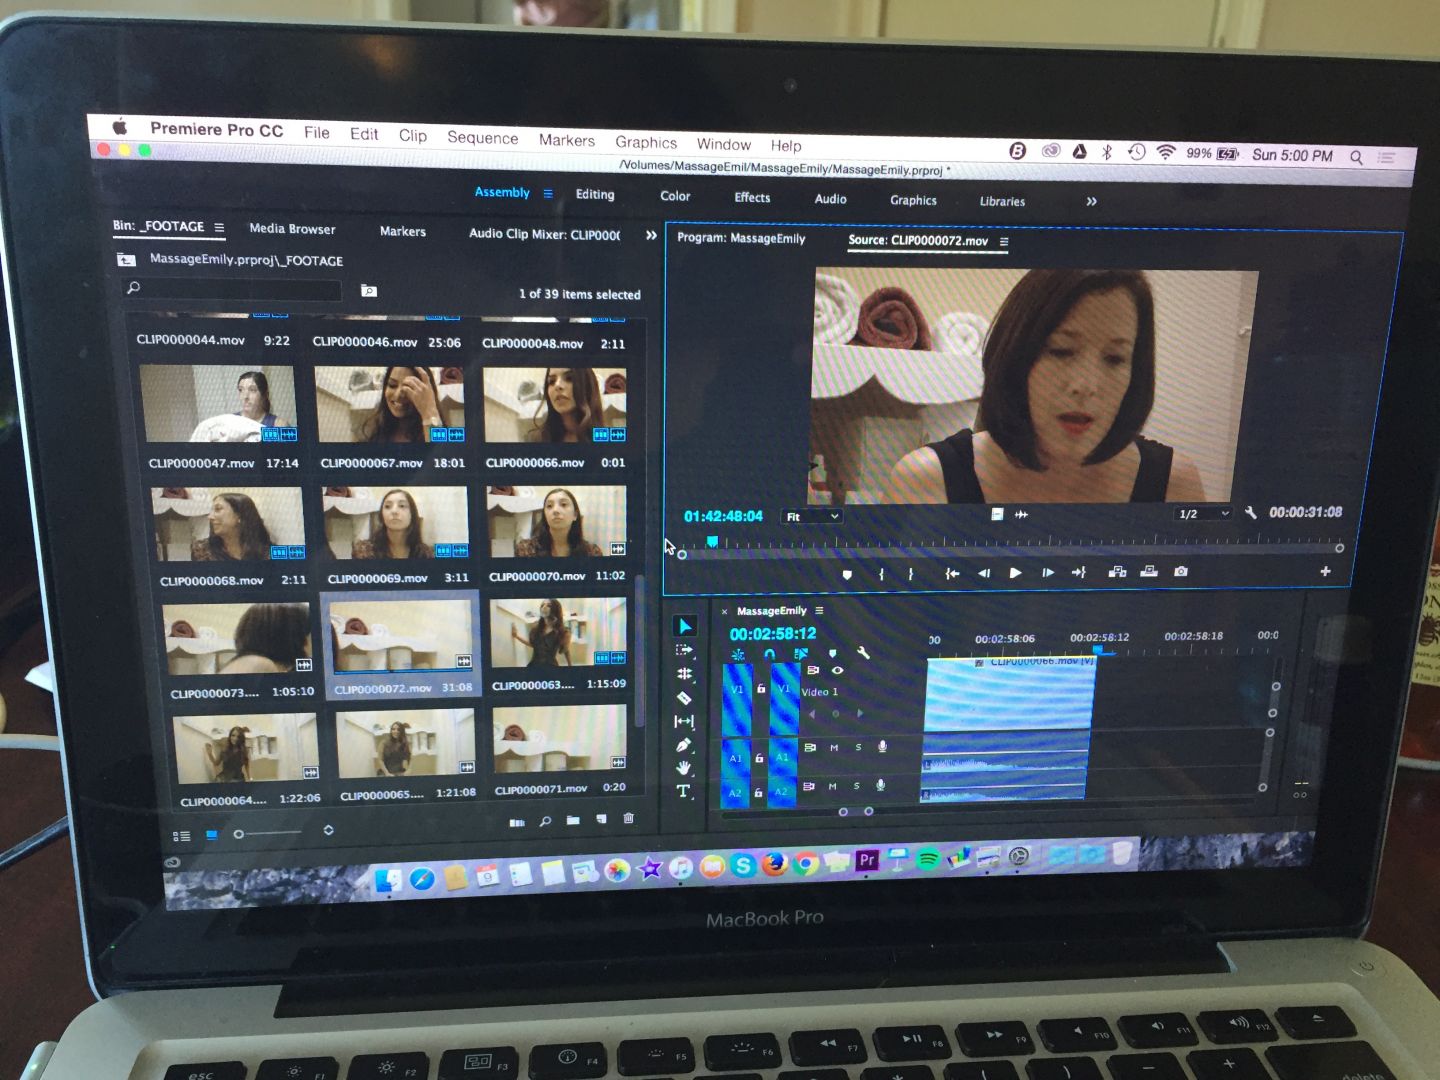Expand the workspace overflow chevrons

click(x=1091, y=201)
